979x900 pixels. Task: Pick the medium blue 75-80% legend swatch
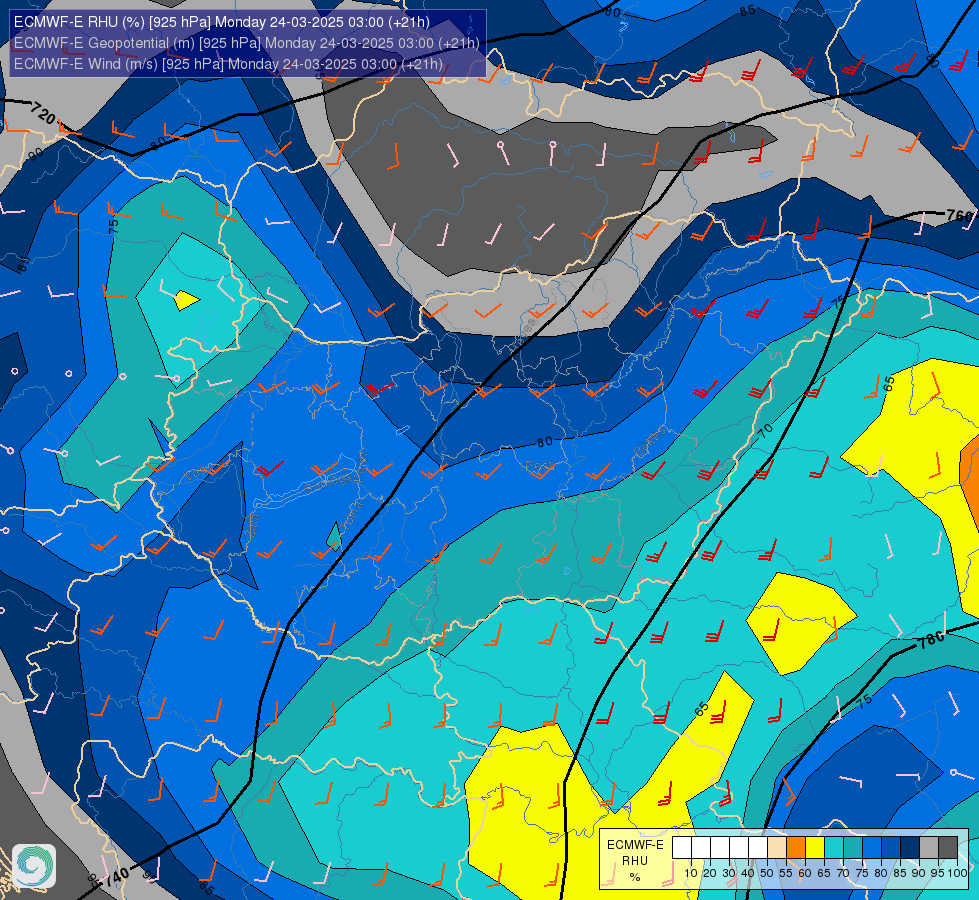click(872, 848)
